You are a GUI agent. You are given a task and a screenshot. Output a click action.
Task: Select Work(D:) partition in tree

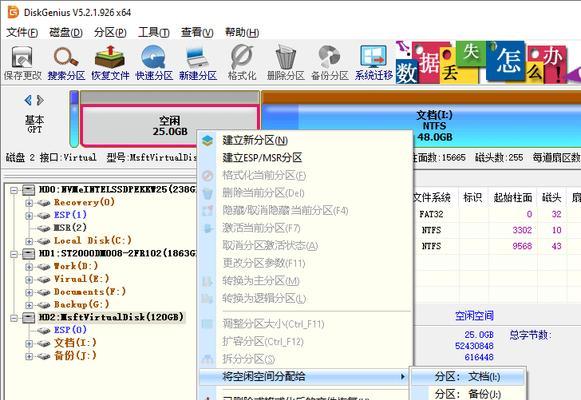76,266
